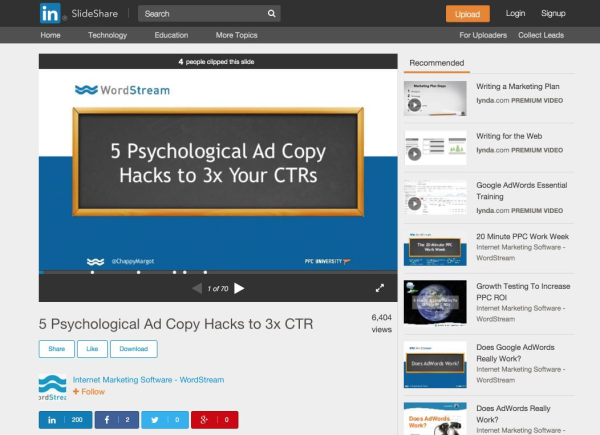Open Internet Marketing Software - WordStream profile link

tap(148, 380)
